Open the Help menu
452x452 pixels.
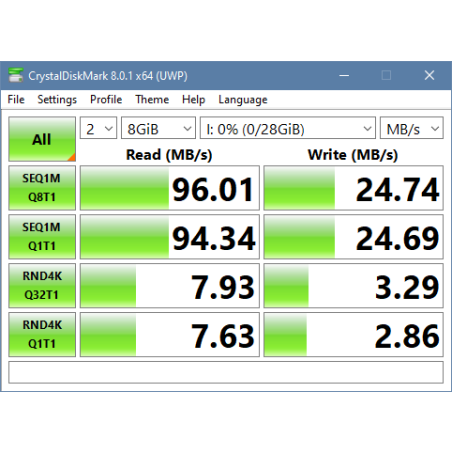tap(193, 99)
